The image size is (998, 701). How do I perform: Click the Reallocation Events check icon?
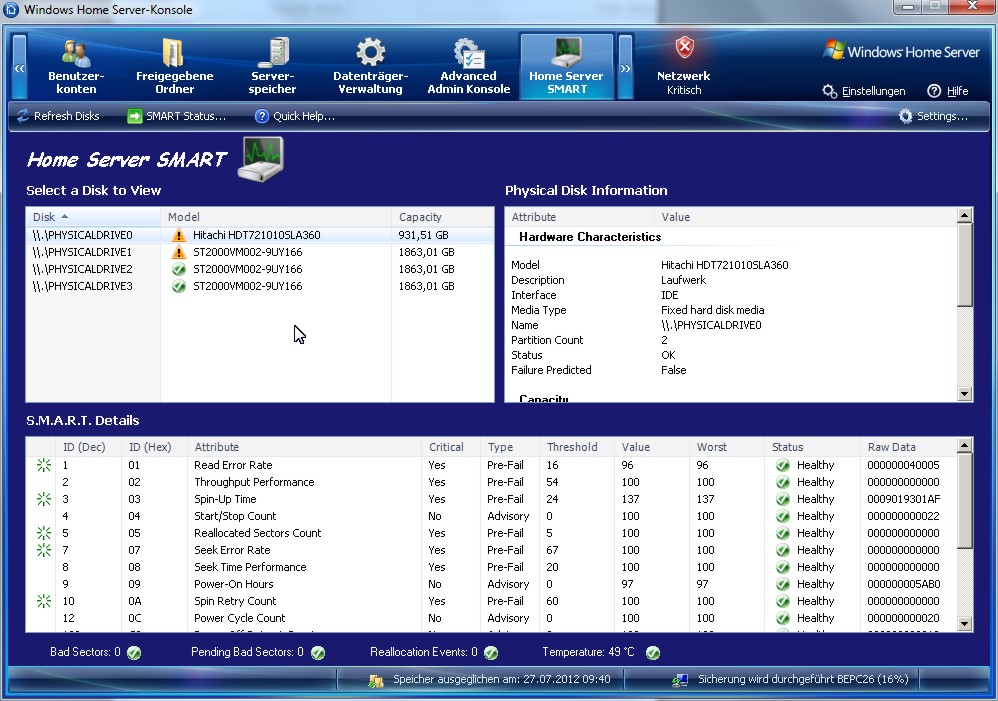[x=491, y=653]
